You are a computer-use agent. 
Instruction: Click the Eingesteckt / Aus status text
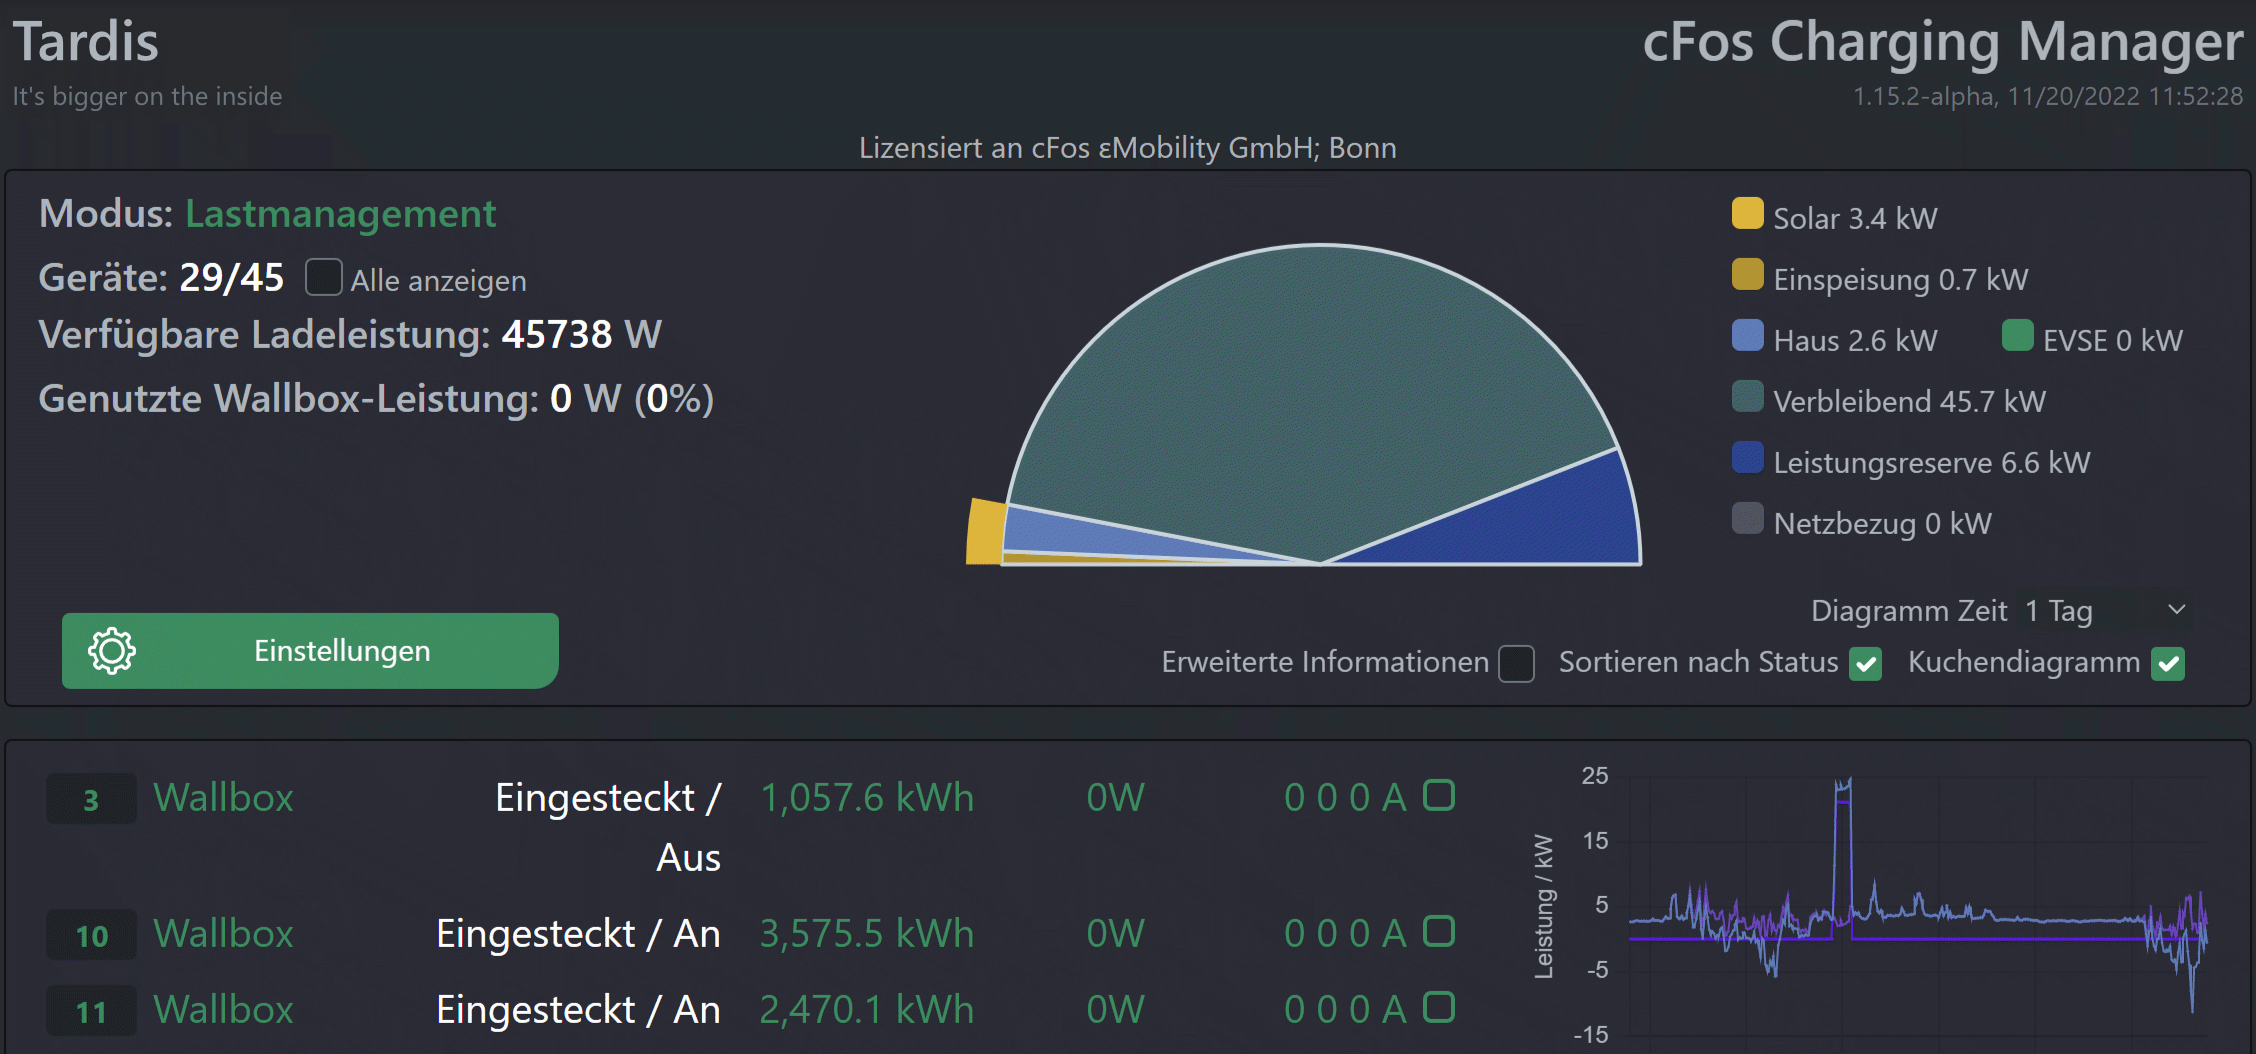point(608,827)
